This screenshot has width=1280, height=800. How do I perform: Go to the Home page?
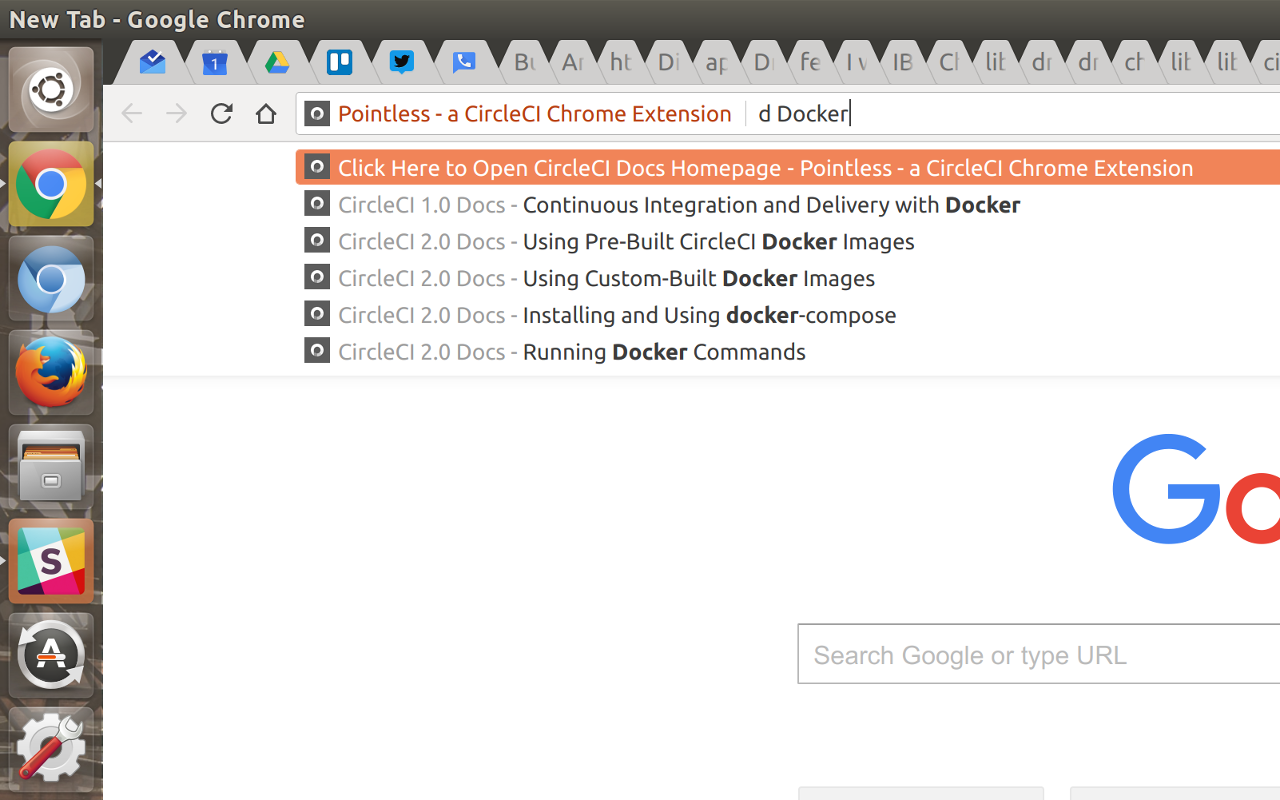click(x=266, y=114)
